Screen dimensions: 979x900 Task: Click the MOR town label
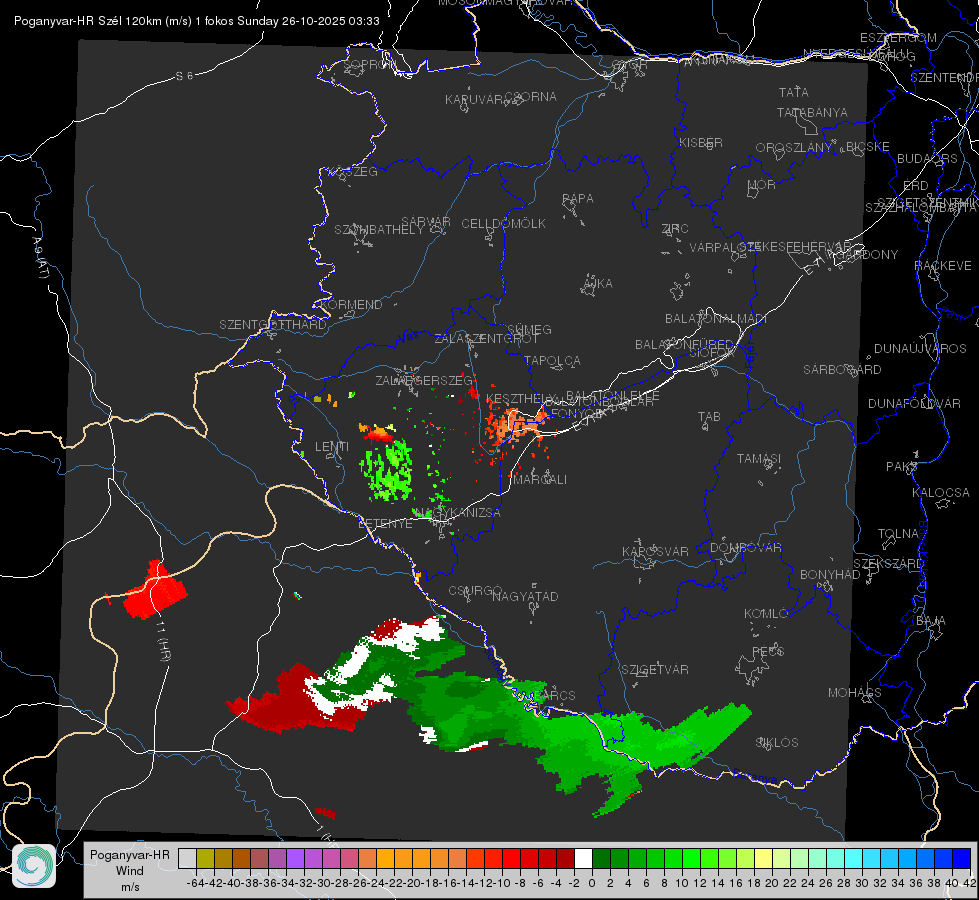[762, 185]
